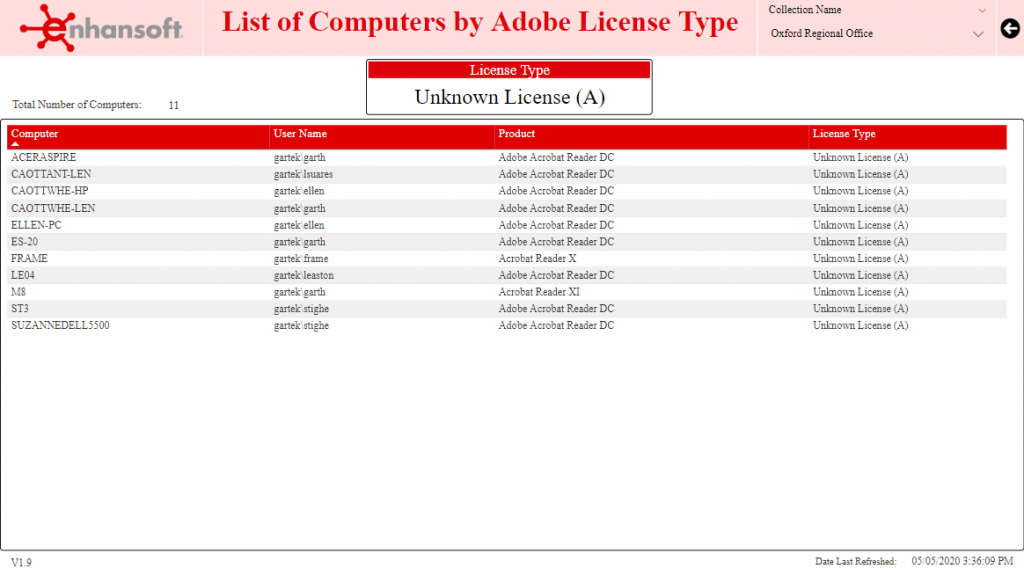The width and height of the screenshot is (1024, 576).
Task: Click the License Type card header
Action: point(509,70)
